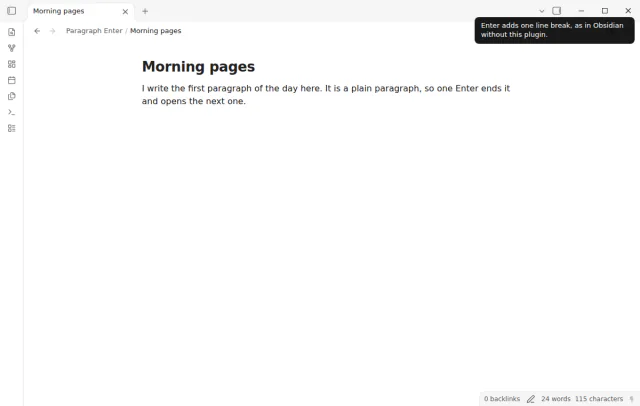The width and height of the screenshot is (640, 406).
Task: Navigate forward with the right arrow
Action: (x=52, y=31)
